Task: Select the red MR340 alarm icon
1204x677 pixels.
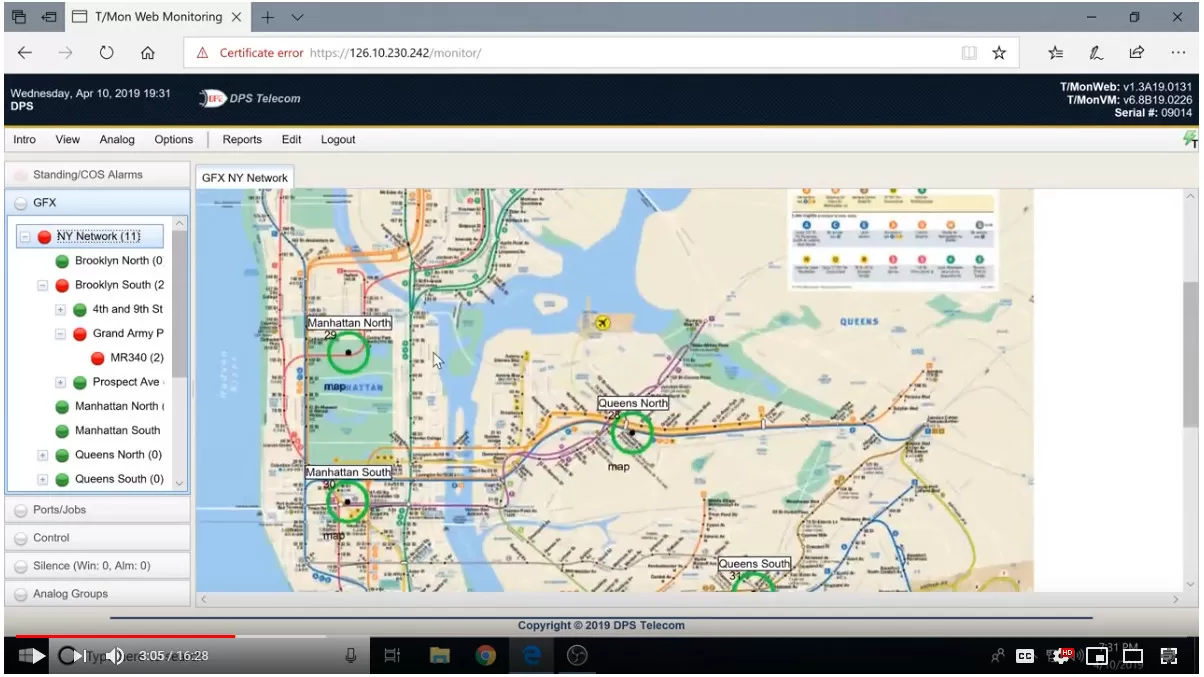Action: 98,358
